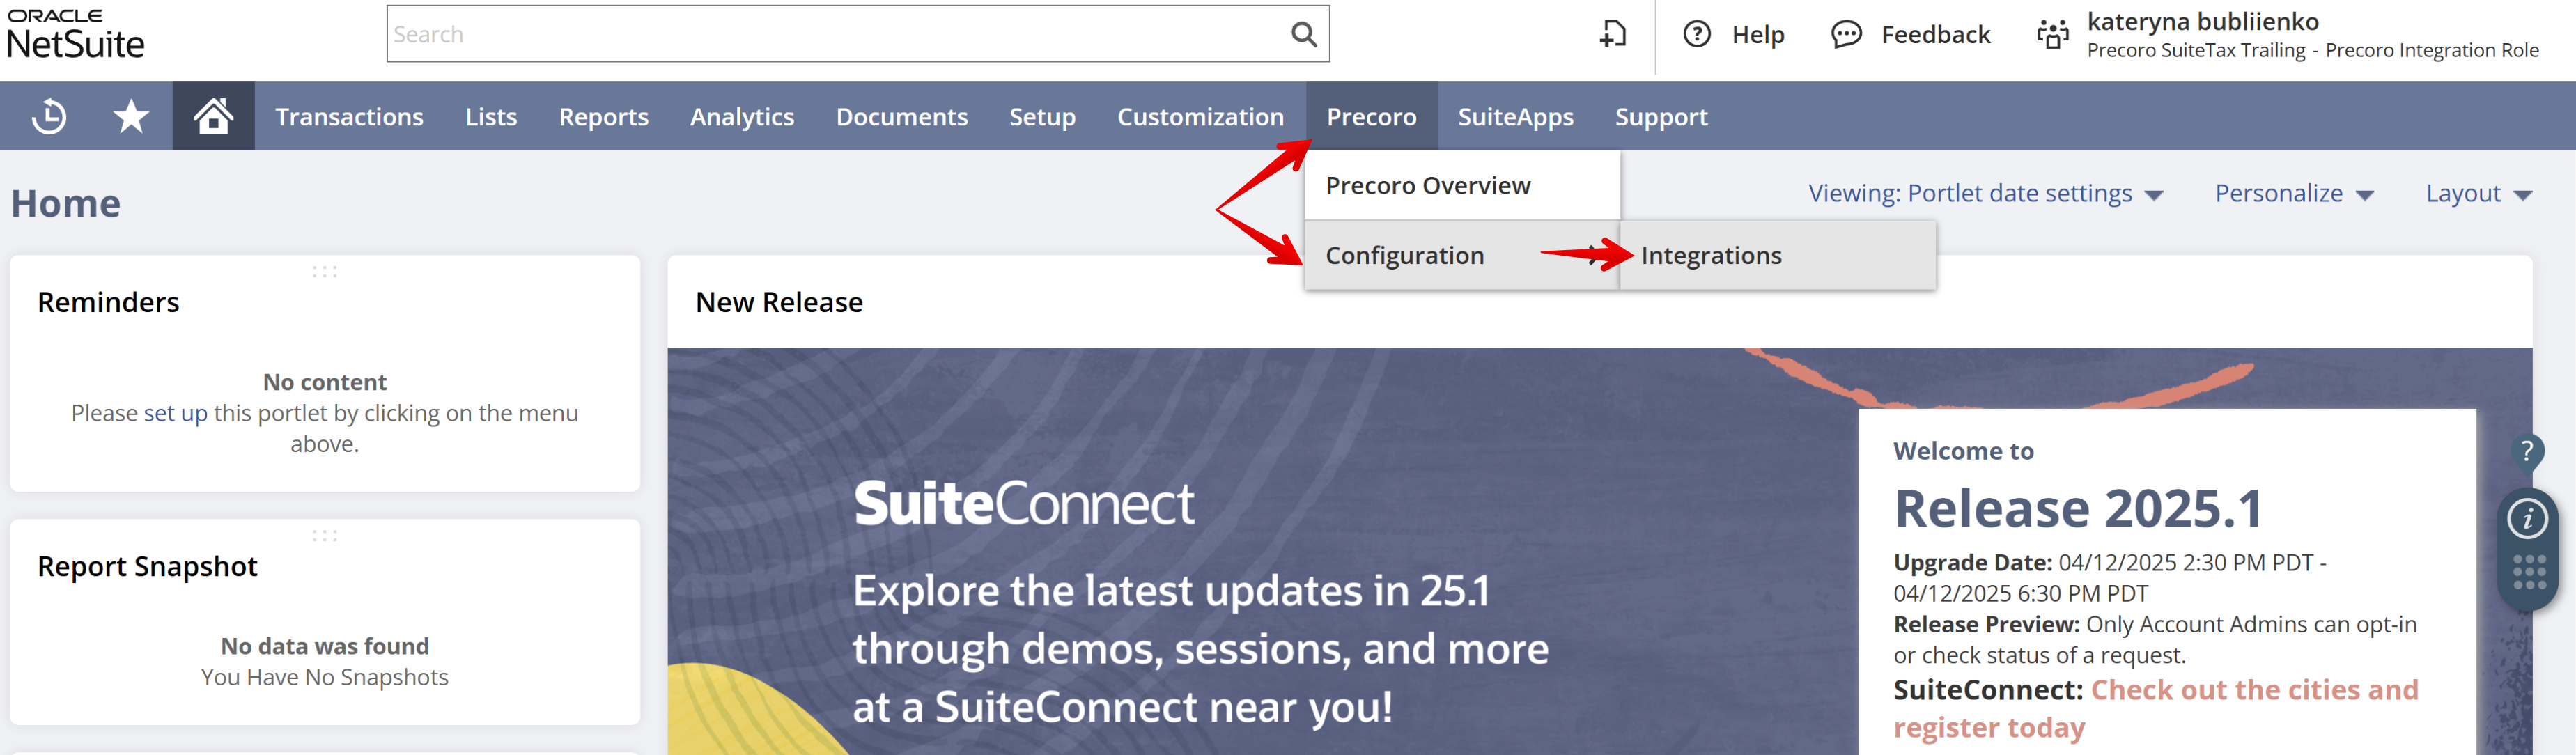Click the Report Snapshot portlet title
This screenshot has width=2576, height=755.
tap(147, 566)
